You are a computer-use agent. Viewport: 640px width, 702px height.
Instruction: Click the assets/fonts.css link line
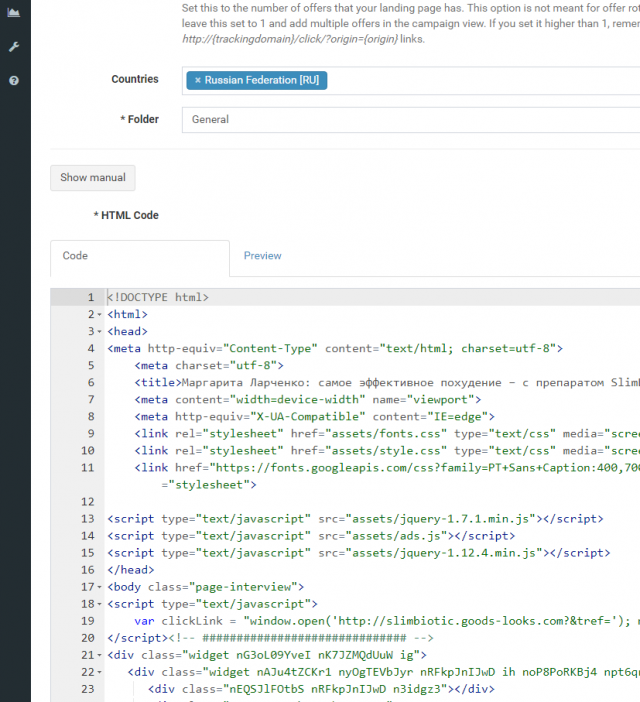click(x=387, y=433)
